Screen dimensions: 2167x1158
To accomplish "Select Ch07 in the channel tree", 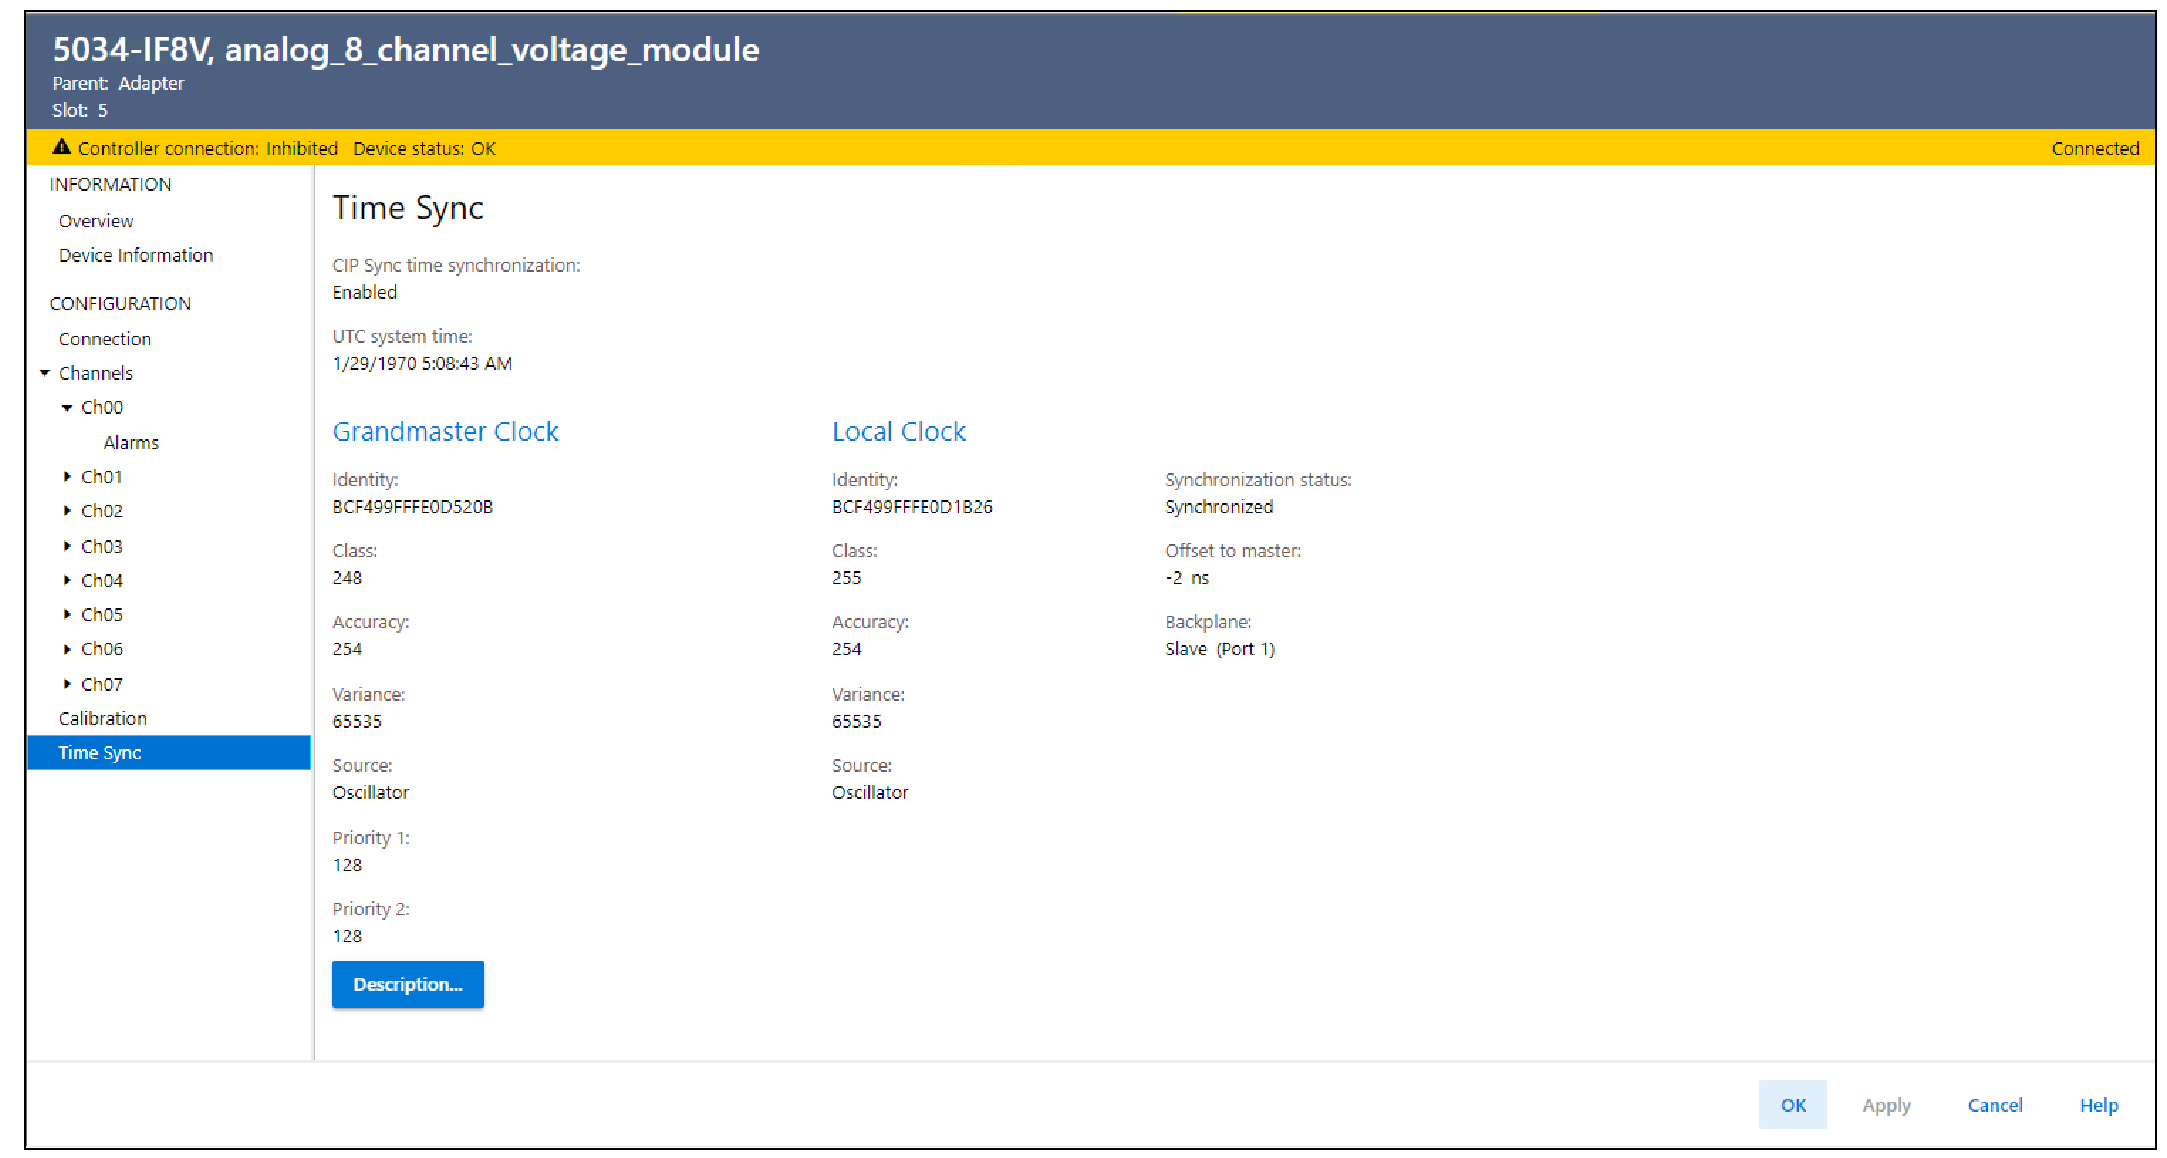I will tap(102, 684).
